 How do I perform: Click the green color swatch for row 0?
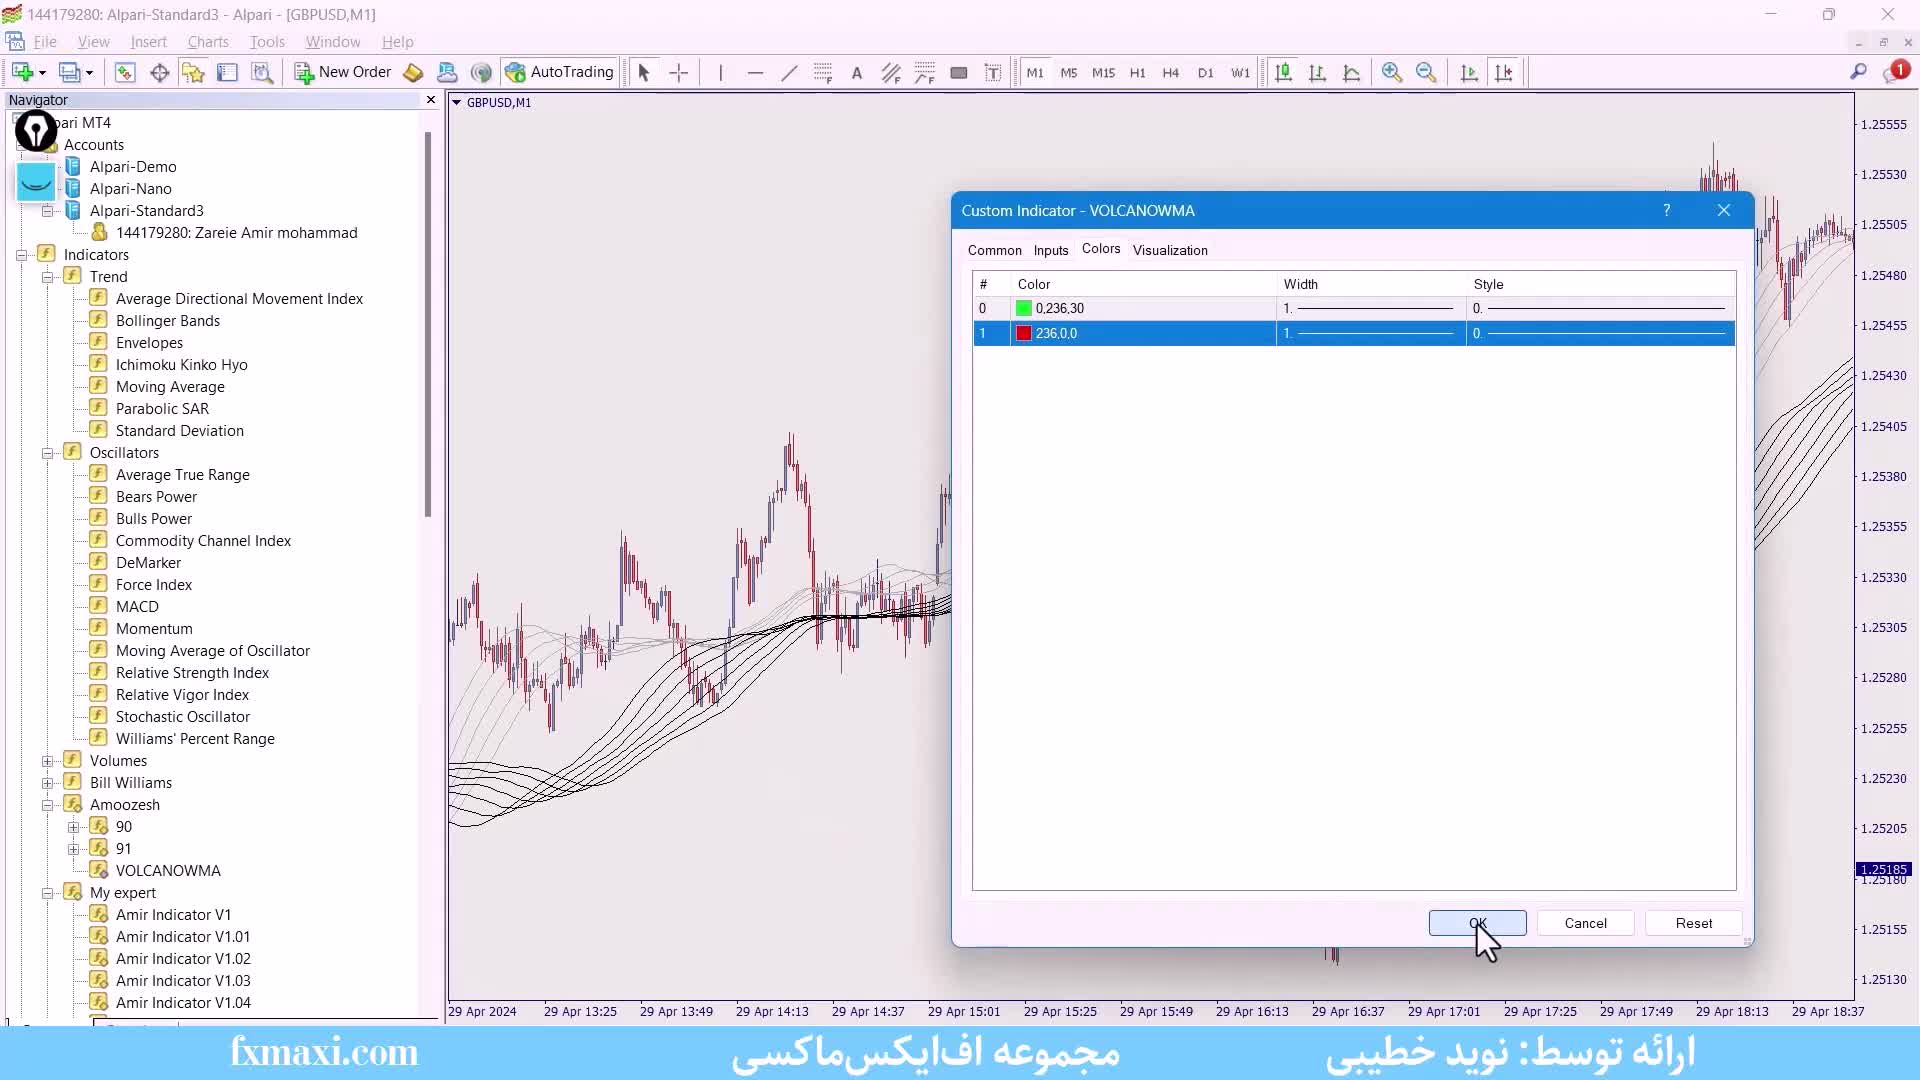[x=1024, y=308]
